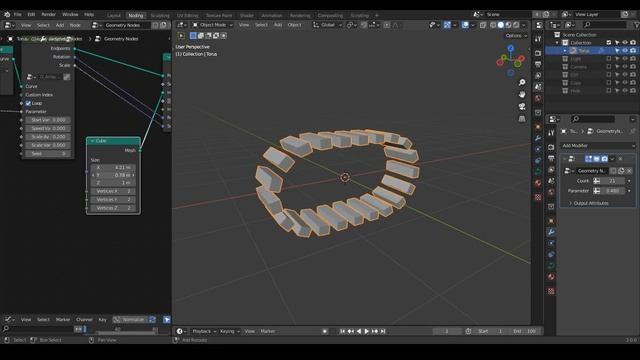The height and width of the screenshot is (360, 640).
Task: Jump to the timeline end
Action: (x=383, y=331)
